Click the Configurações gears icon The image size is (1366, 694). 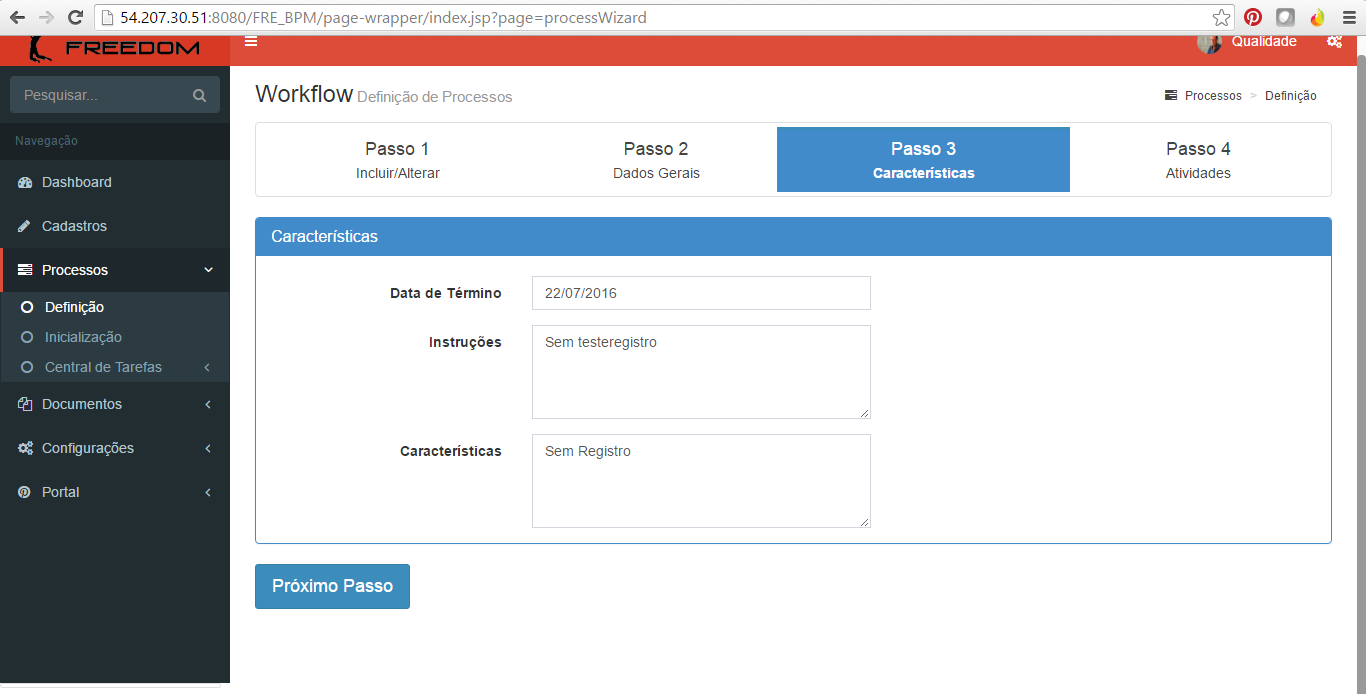(25, 448)
